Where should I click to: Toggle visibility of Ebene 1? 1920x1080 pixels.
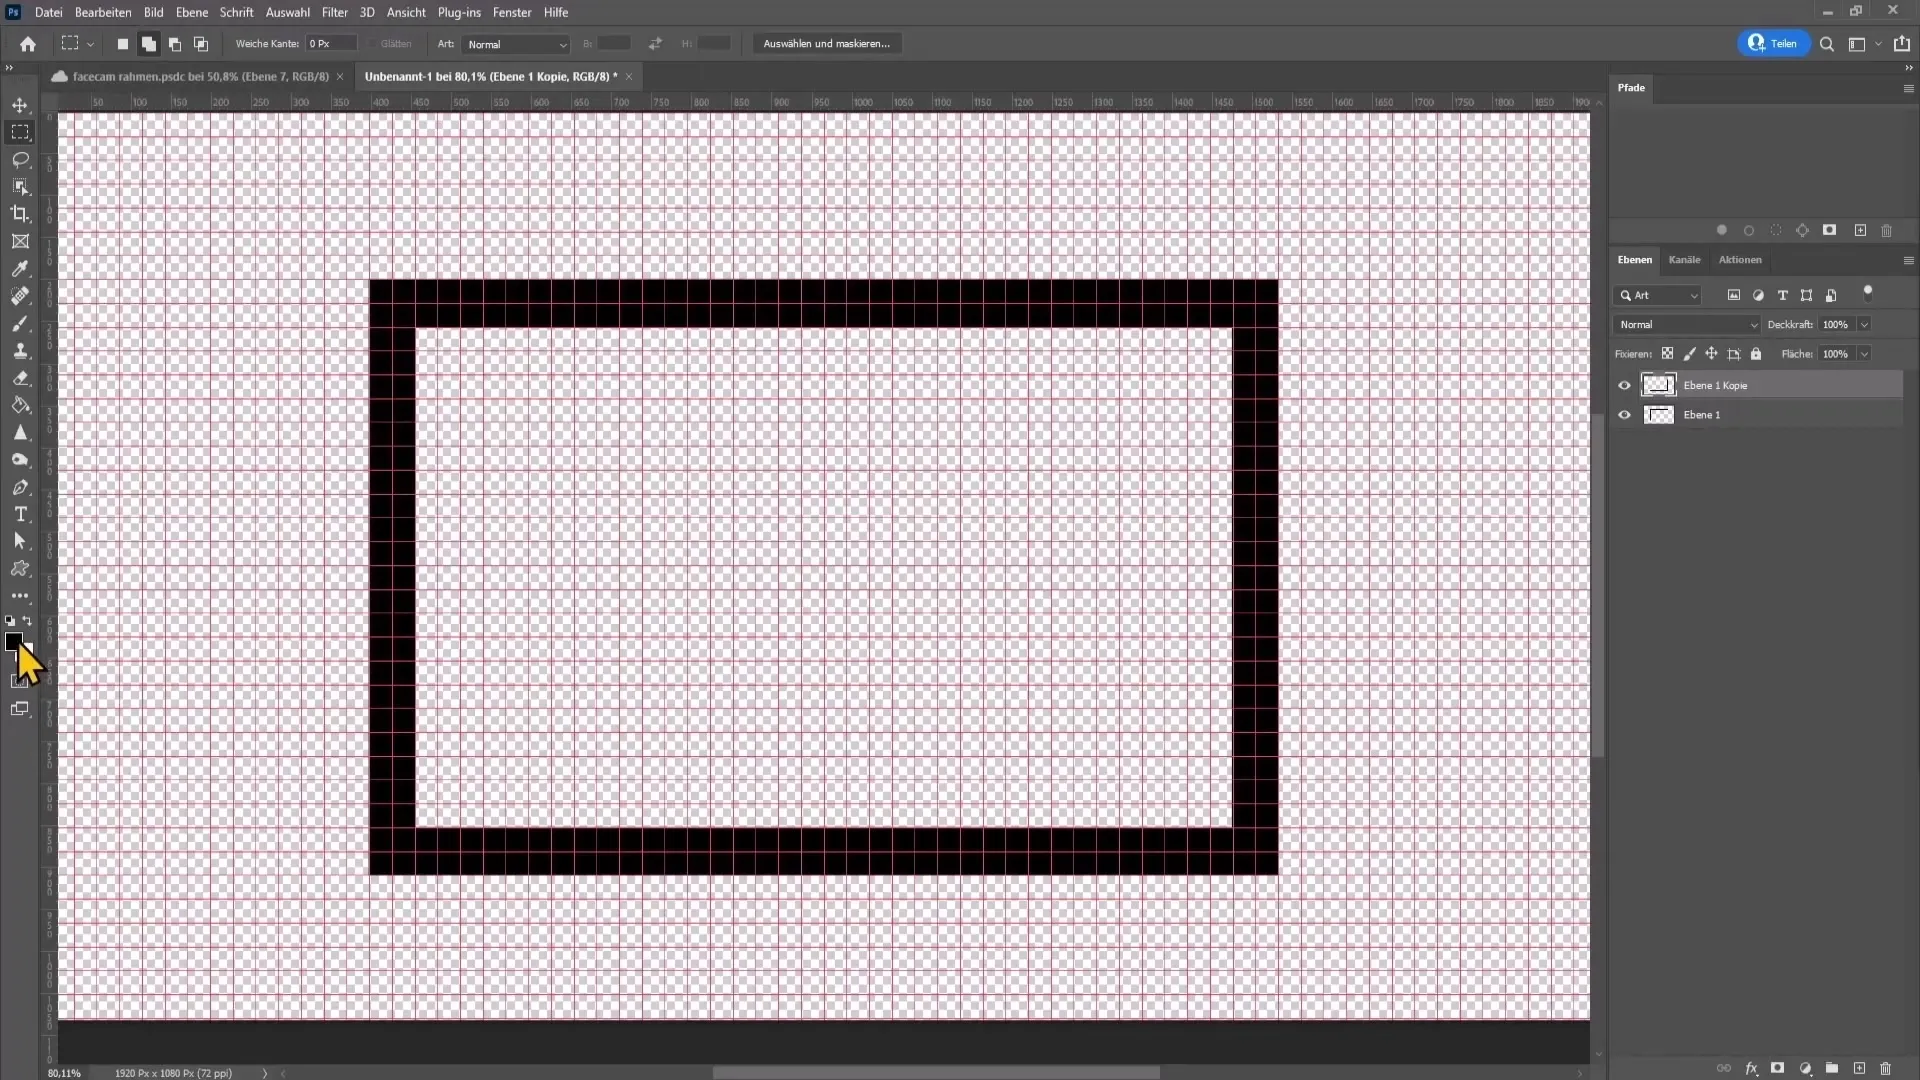[x=1625, y=414]
